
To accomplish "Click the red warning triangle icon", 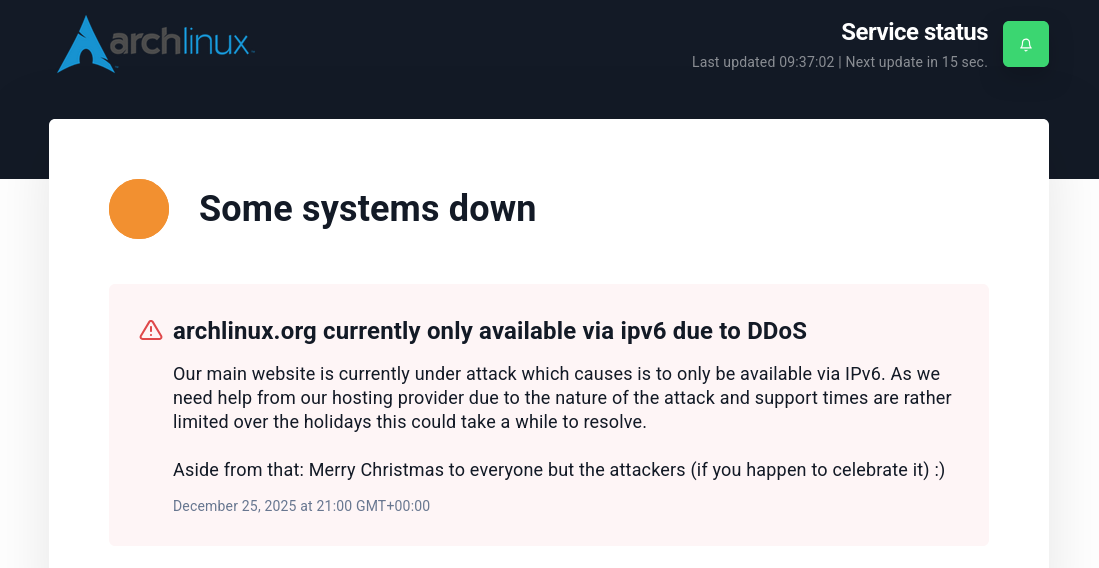I will coord(151,330).
